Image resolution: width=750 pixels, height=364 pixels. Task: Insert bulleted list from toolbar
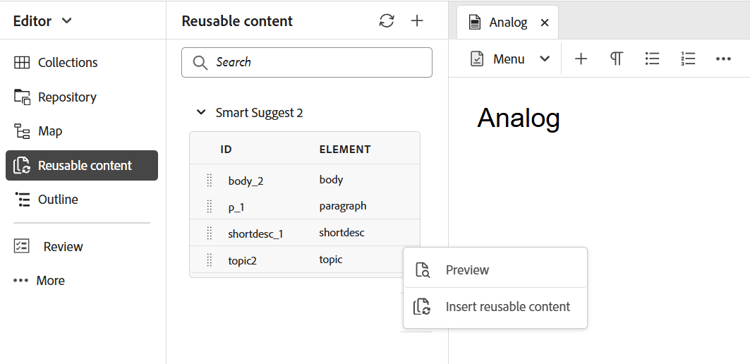coord(652,59)
